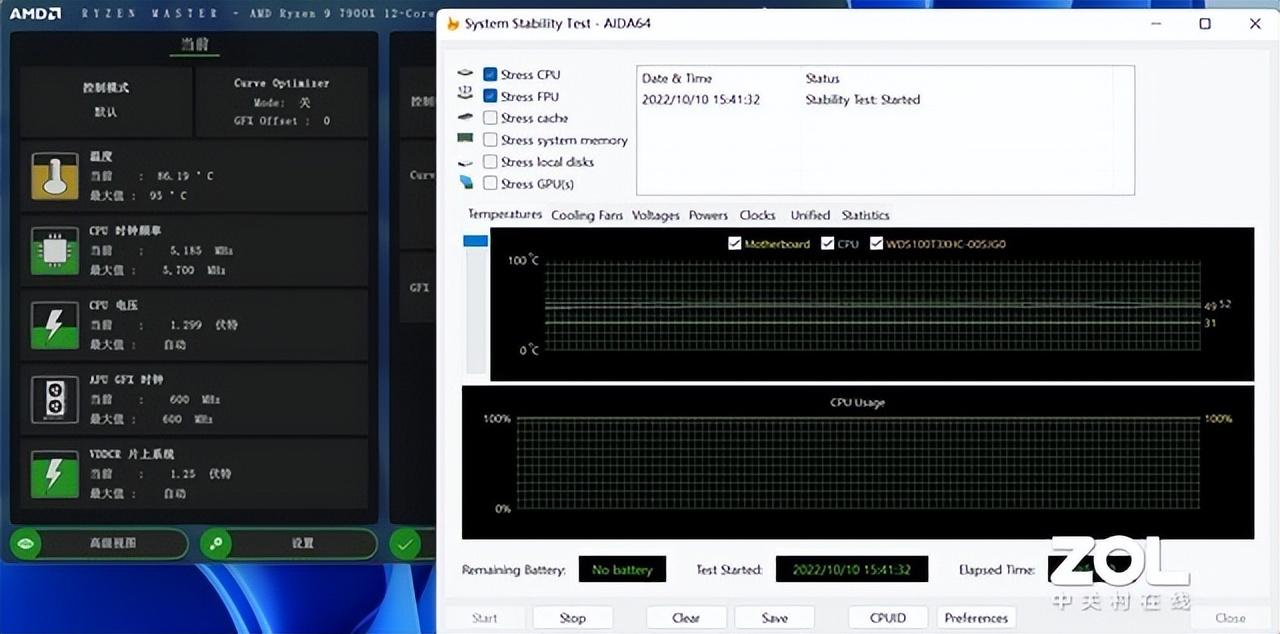
Task: Select the Unified tab
Action: coord(810,215)
